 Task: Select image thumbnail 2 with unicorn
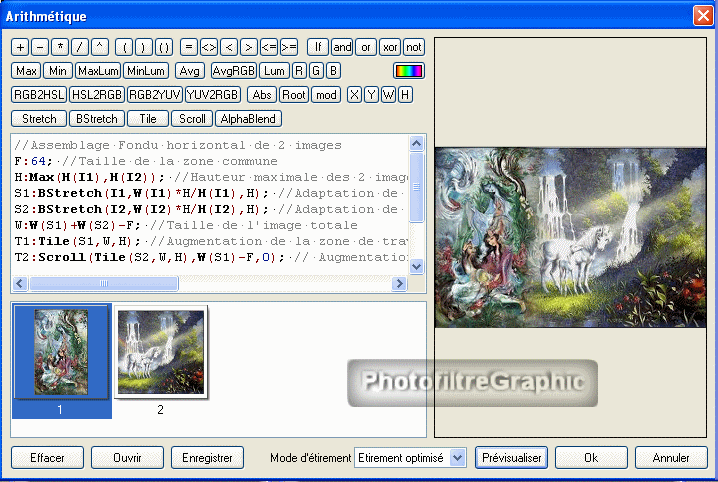160,352
